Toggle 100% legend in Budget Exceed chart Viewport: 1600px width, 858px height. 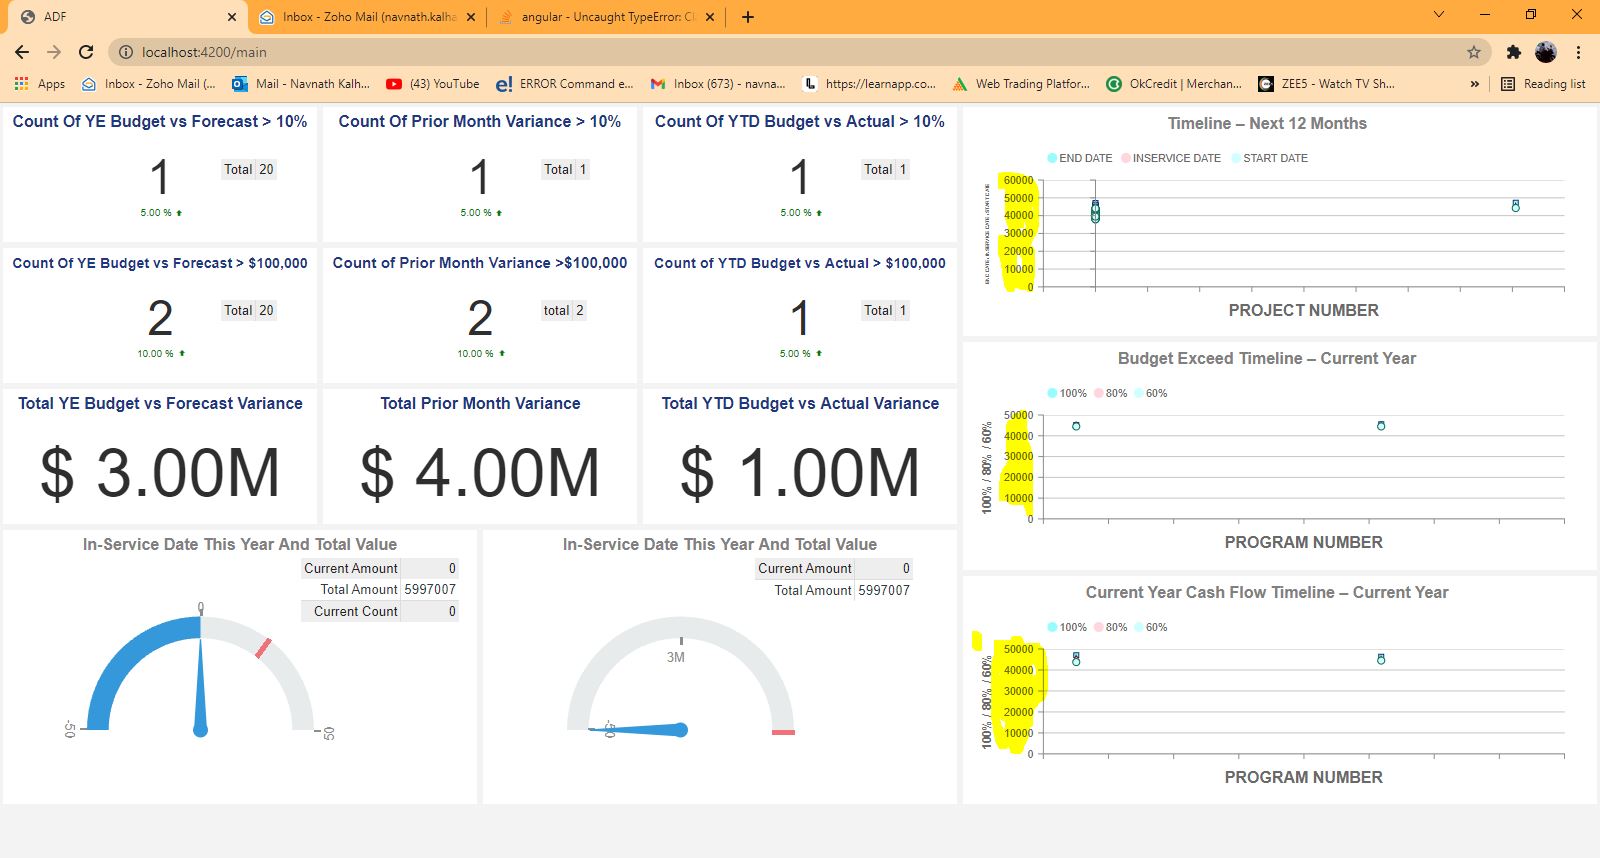[1066, 393]
